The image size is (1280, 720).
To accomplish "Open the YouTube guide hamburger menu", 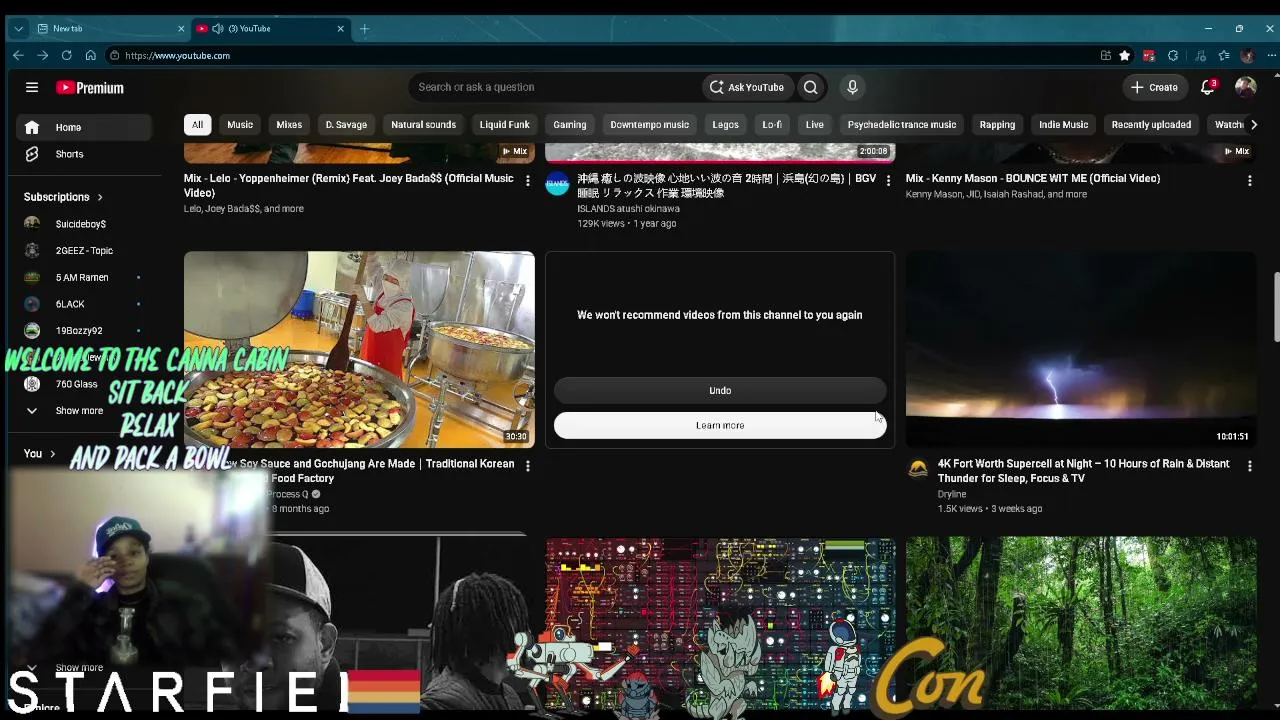I will 32,88.
